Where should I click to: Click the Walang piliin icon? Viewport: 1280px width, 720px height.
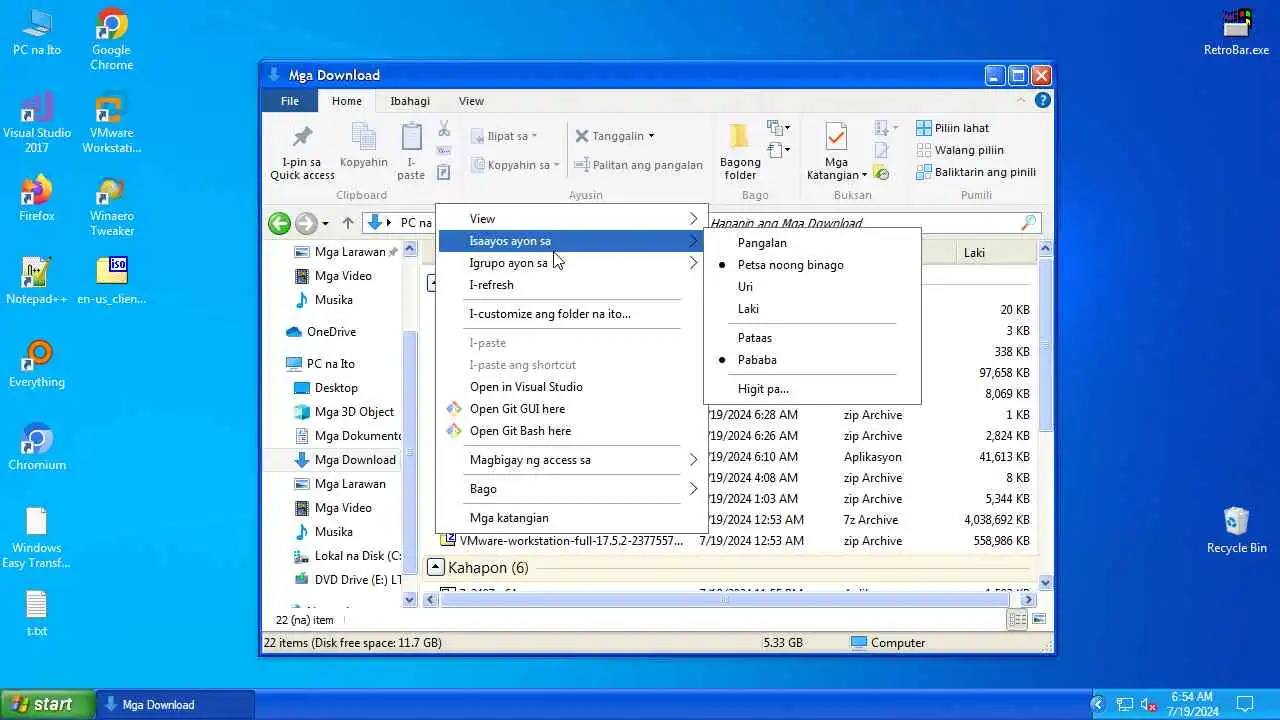point(924,150)
